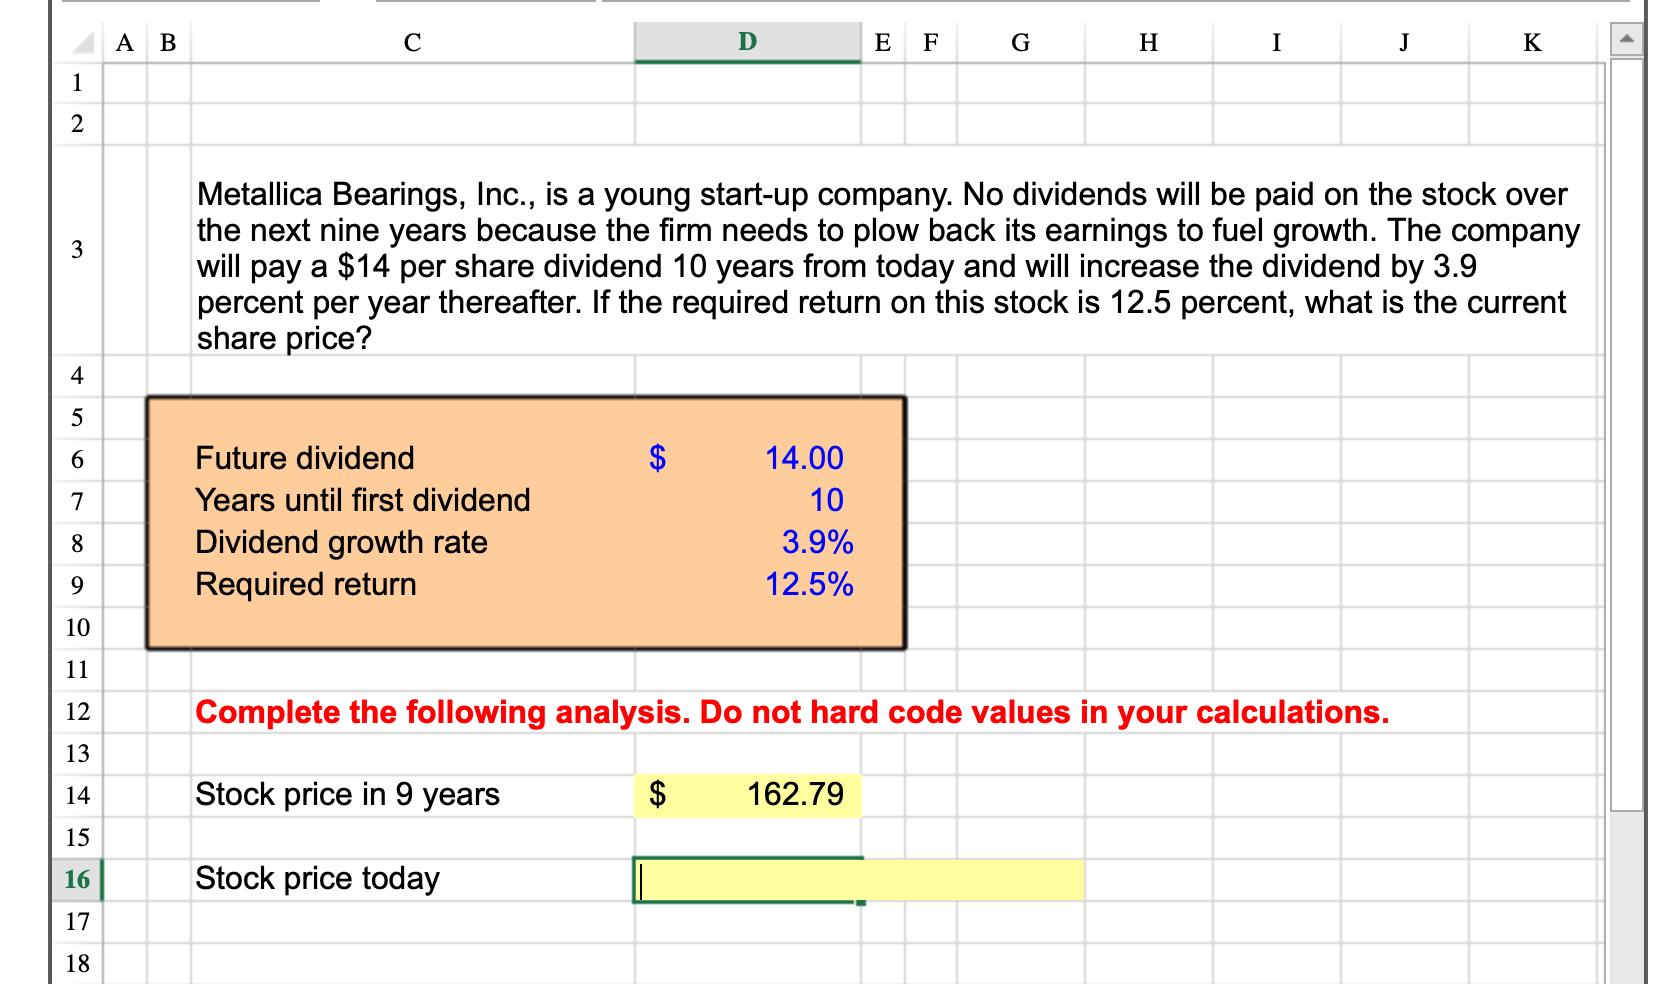1664x984 pixels.
Task: Select the cell showing 10 years
Action: (746, 501)
